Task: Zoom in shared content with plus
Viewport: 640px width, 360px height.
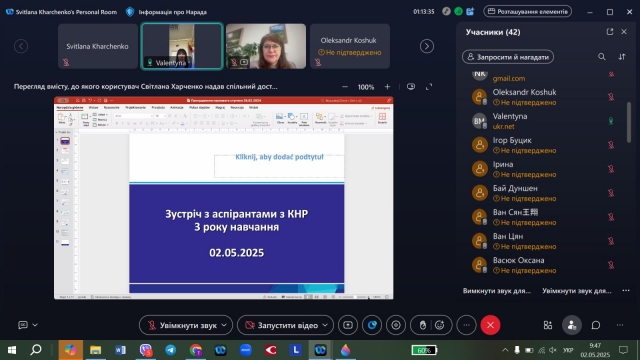Action: click(387, 87)
